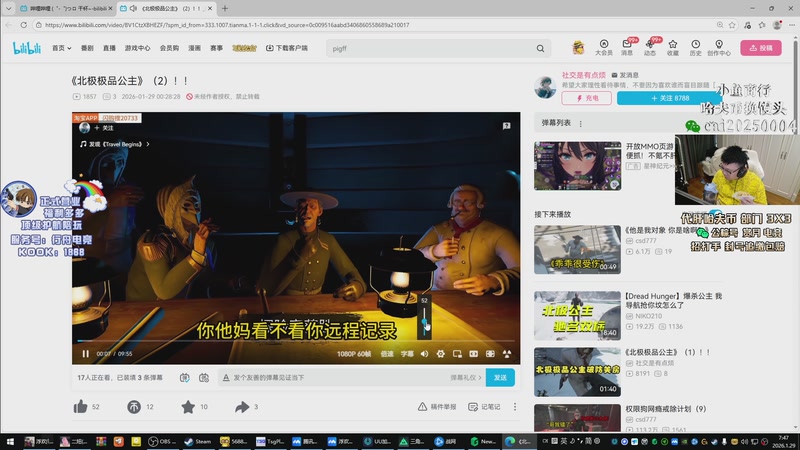The height and width of the screenshot is (450, 800).
Task: Open Steam from the taskbar
Action: coord(197,441)
